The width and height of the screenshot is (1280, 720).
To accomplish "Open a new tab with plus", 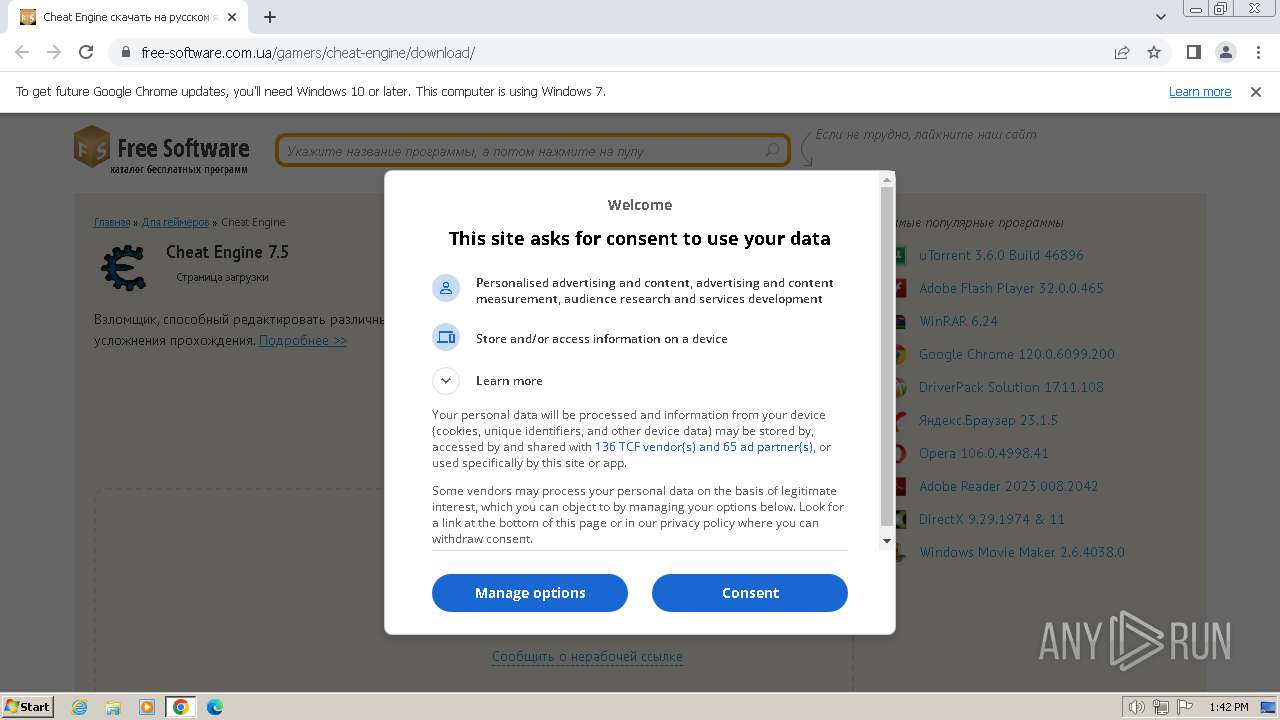I will 270,17.
